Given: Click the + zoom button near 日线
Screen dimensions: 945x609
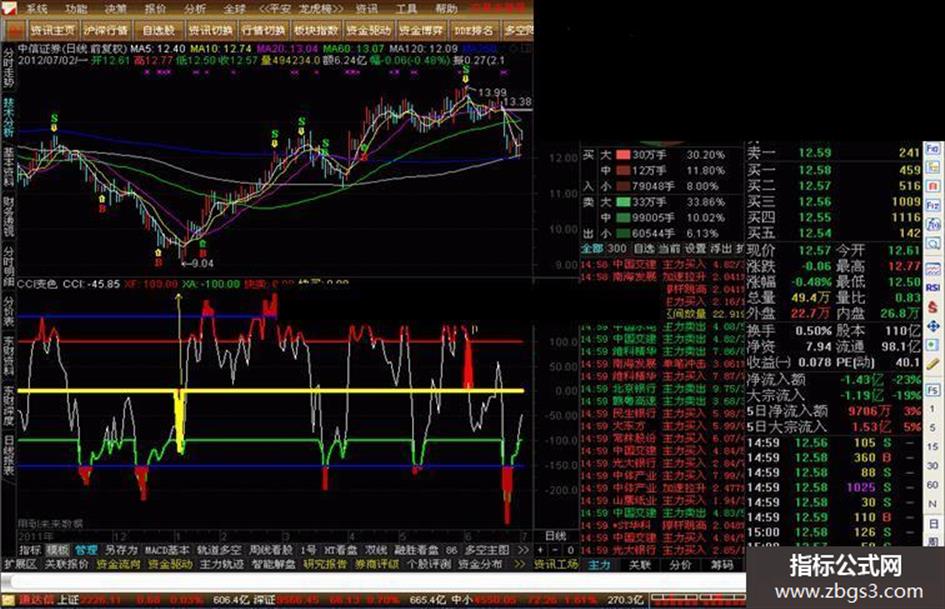Looking at the screenshot, I should [541, 550].
